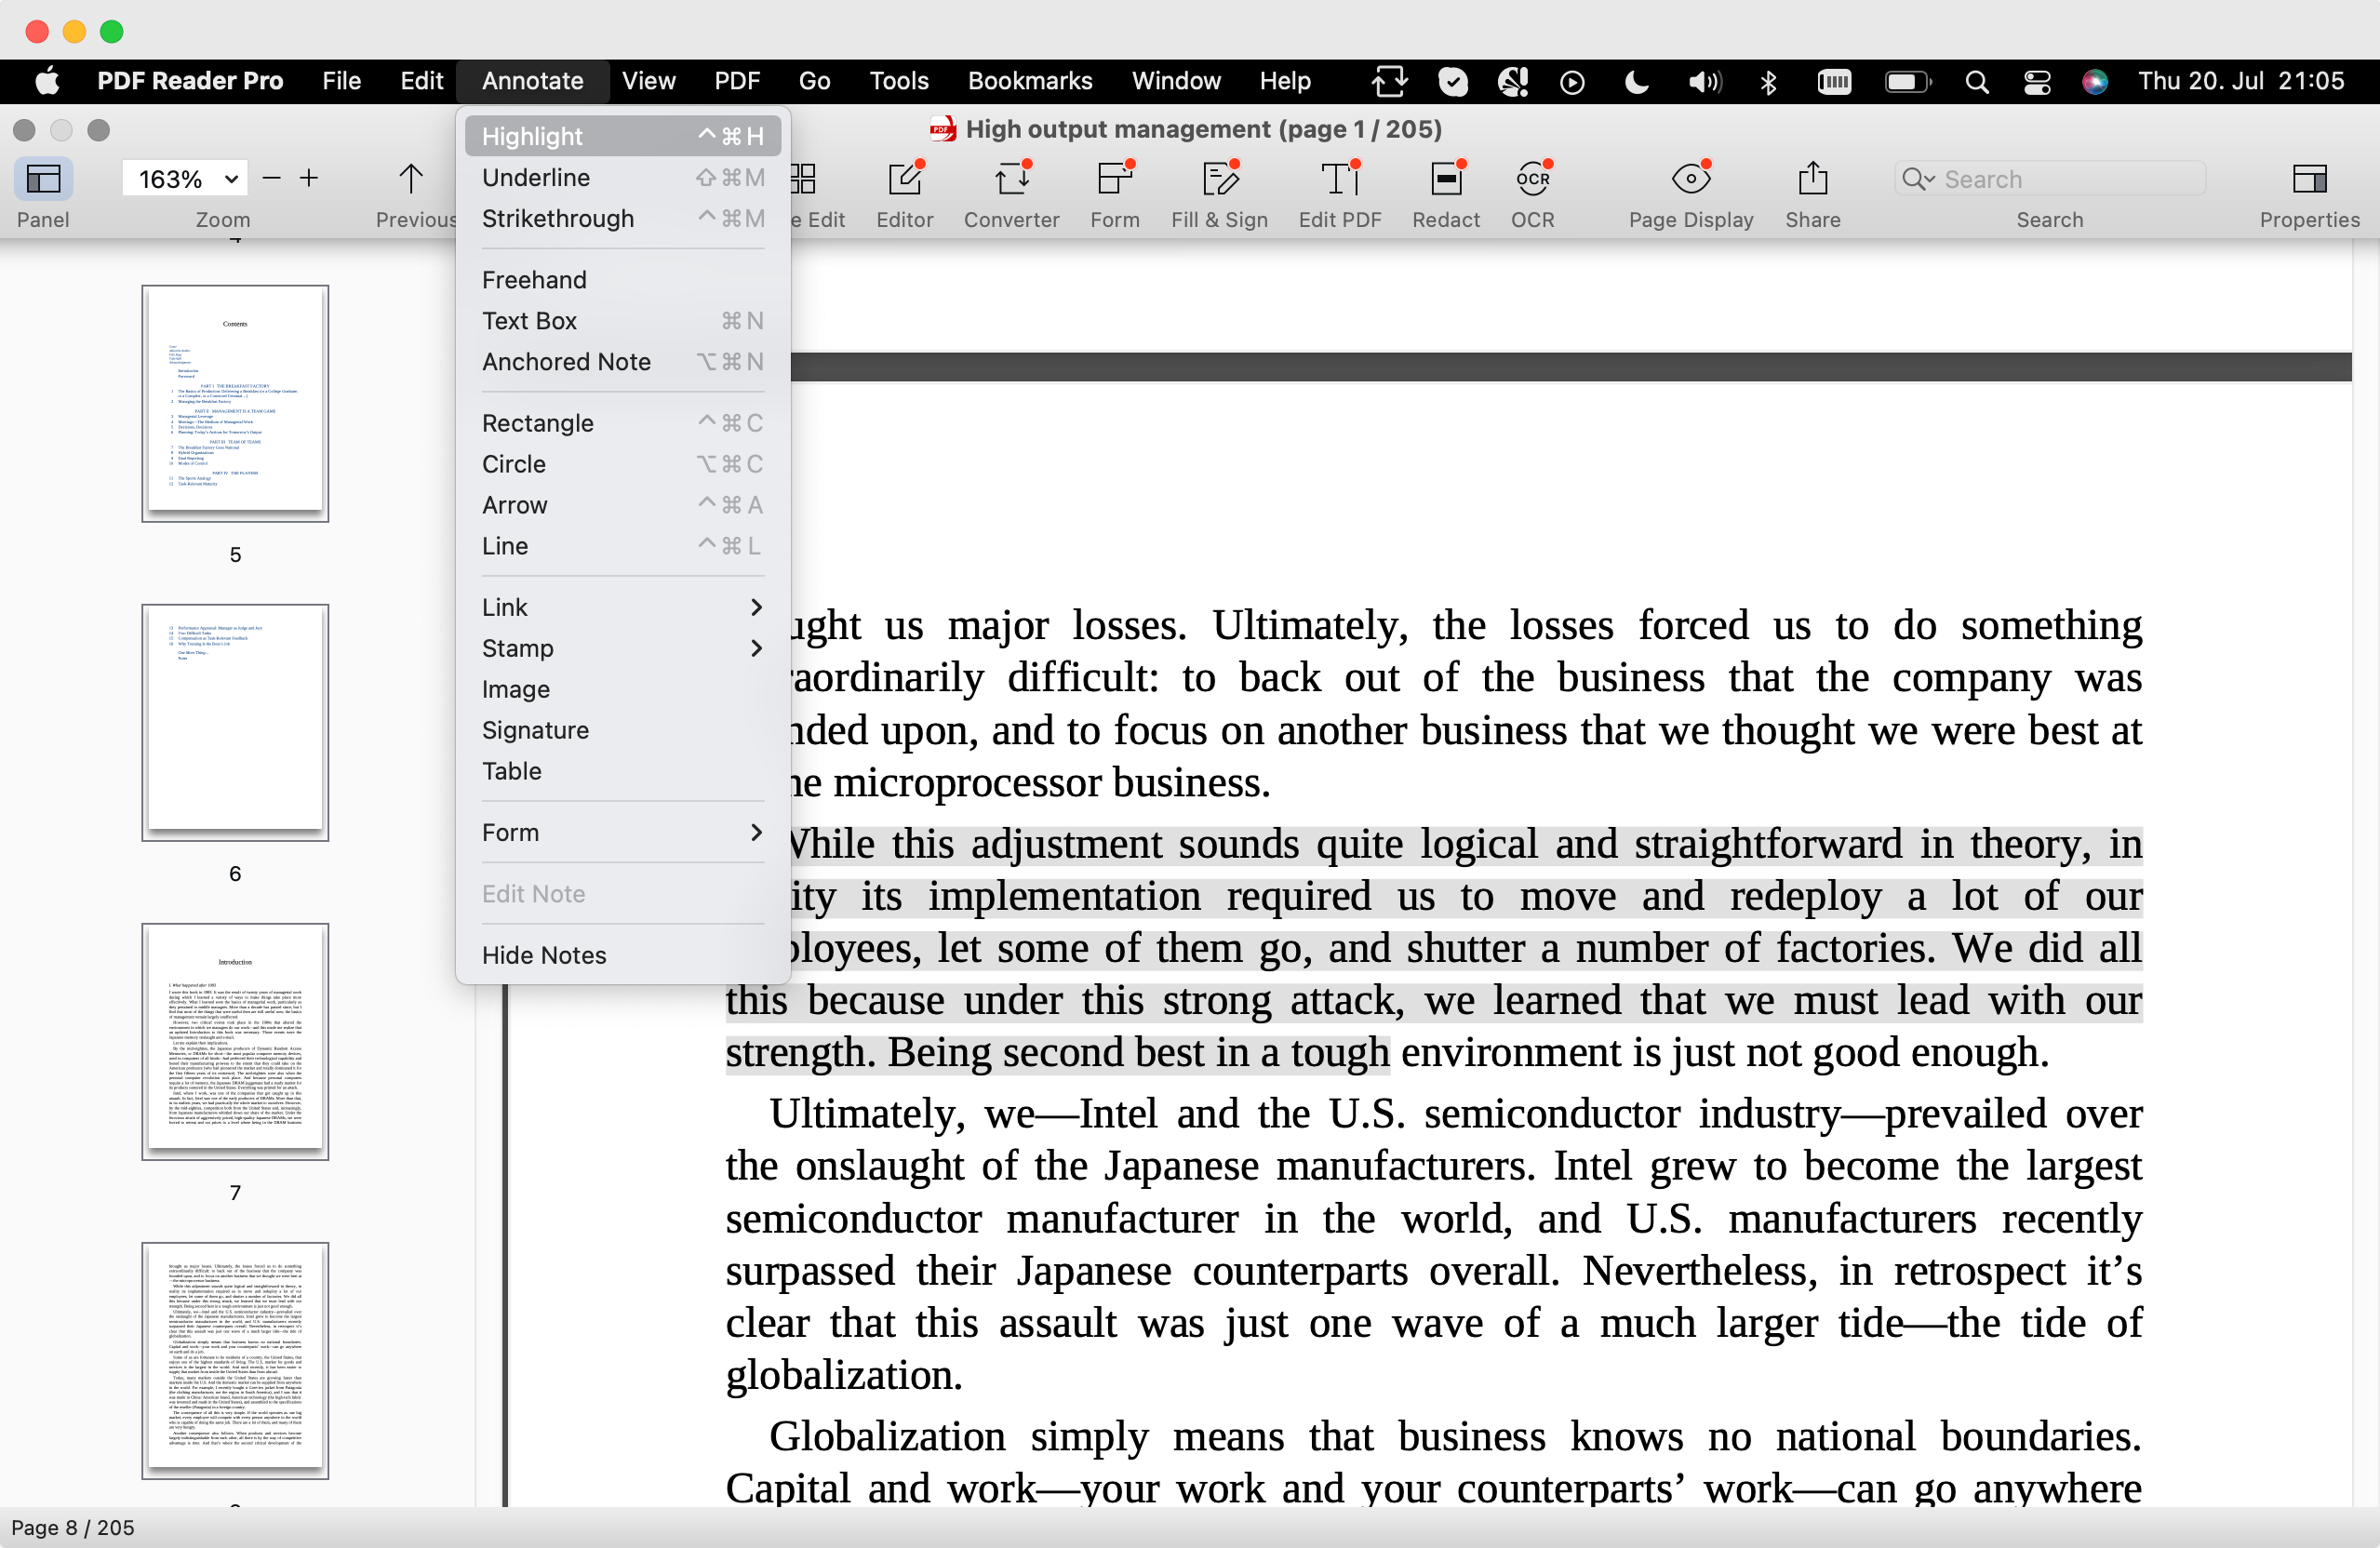Screen dimensions: 2380x1548
Task: Click the Bluetooth status icon
Action: coord(1767,82)
